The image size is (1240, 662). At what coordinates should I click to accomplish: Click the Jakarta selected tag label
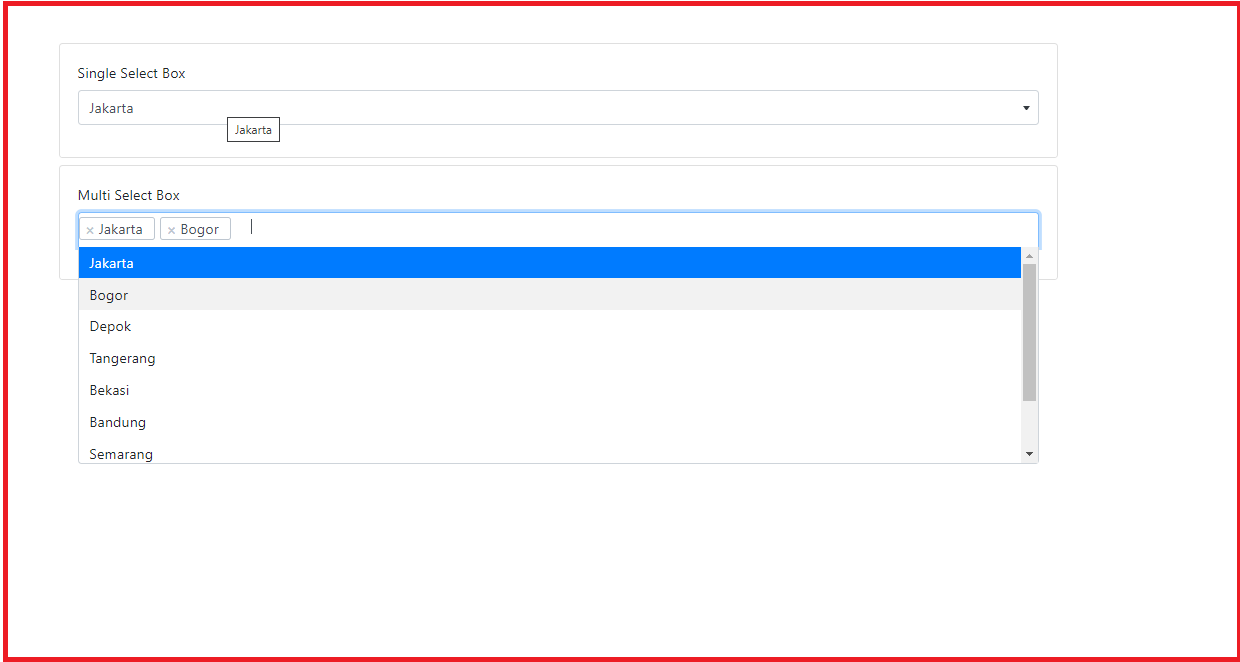coord(121,229)
